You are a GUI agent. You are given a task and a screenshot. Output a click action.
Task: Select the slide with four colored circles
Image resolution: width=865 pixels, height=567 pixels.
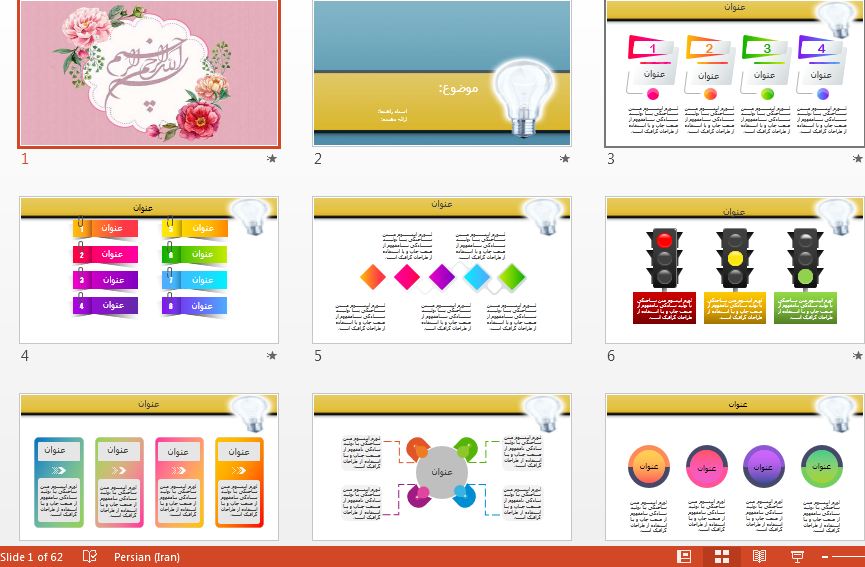(735, 467)
